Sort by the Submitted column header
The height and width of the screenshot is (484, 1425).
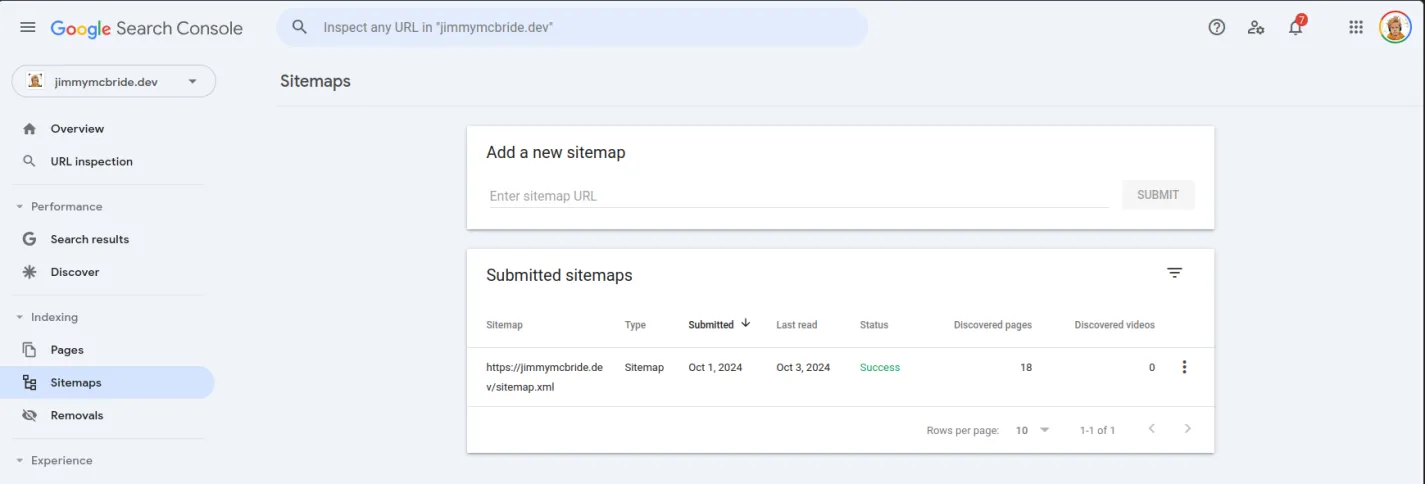(x=711, y=325)
